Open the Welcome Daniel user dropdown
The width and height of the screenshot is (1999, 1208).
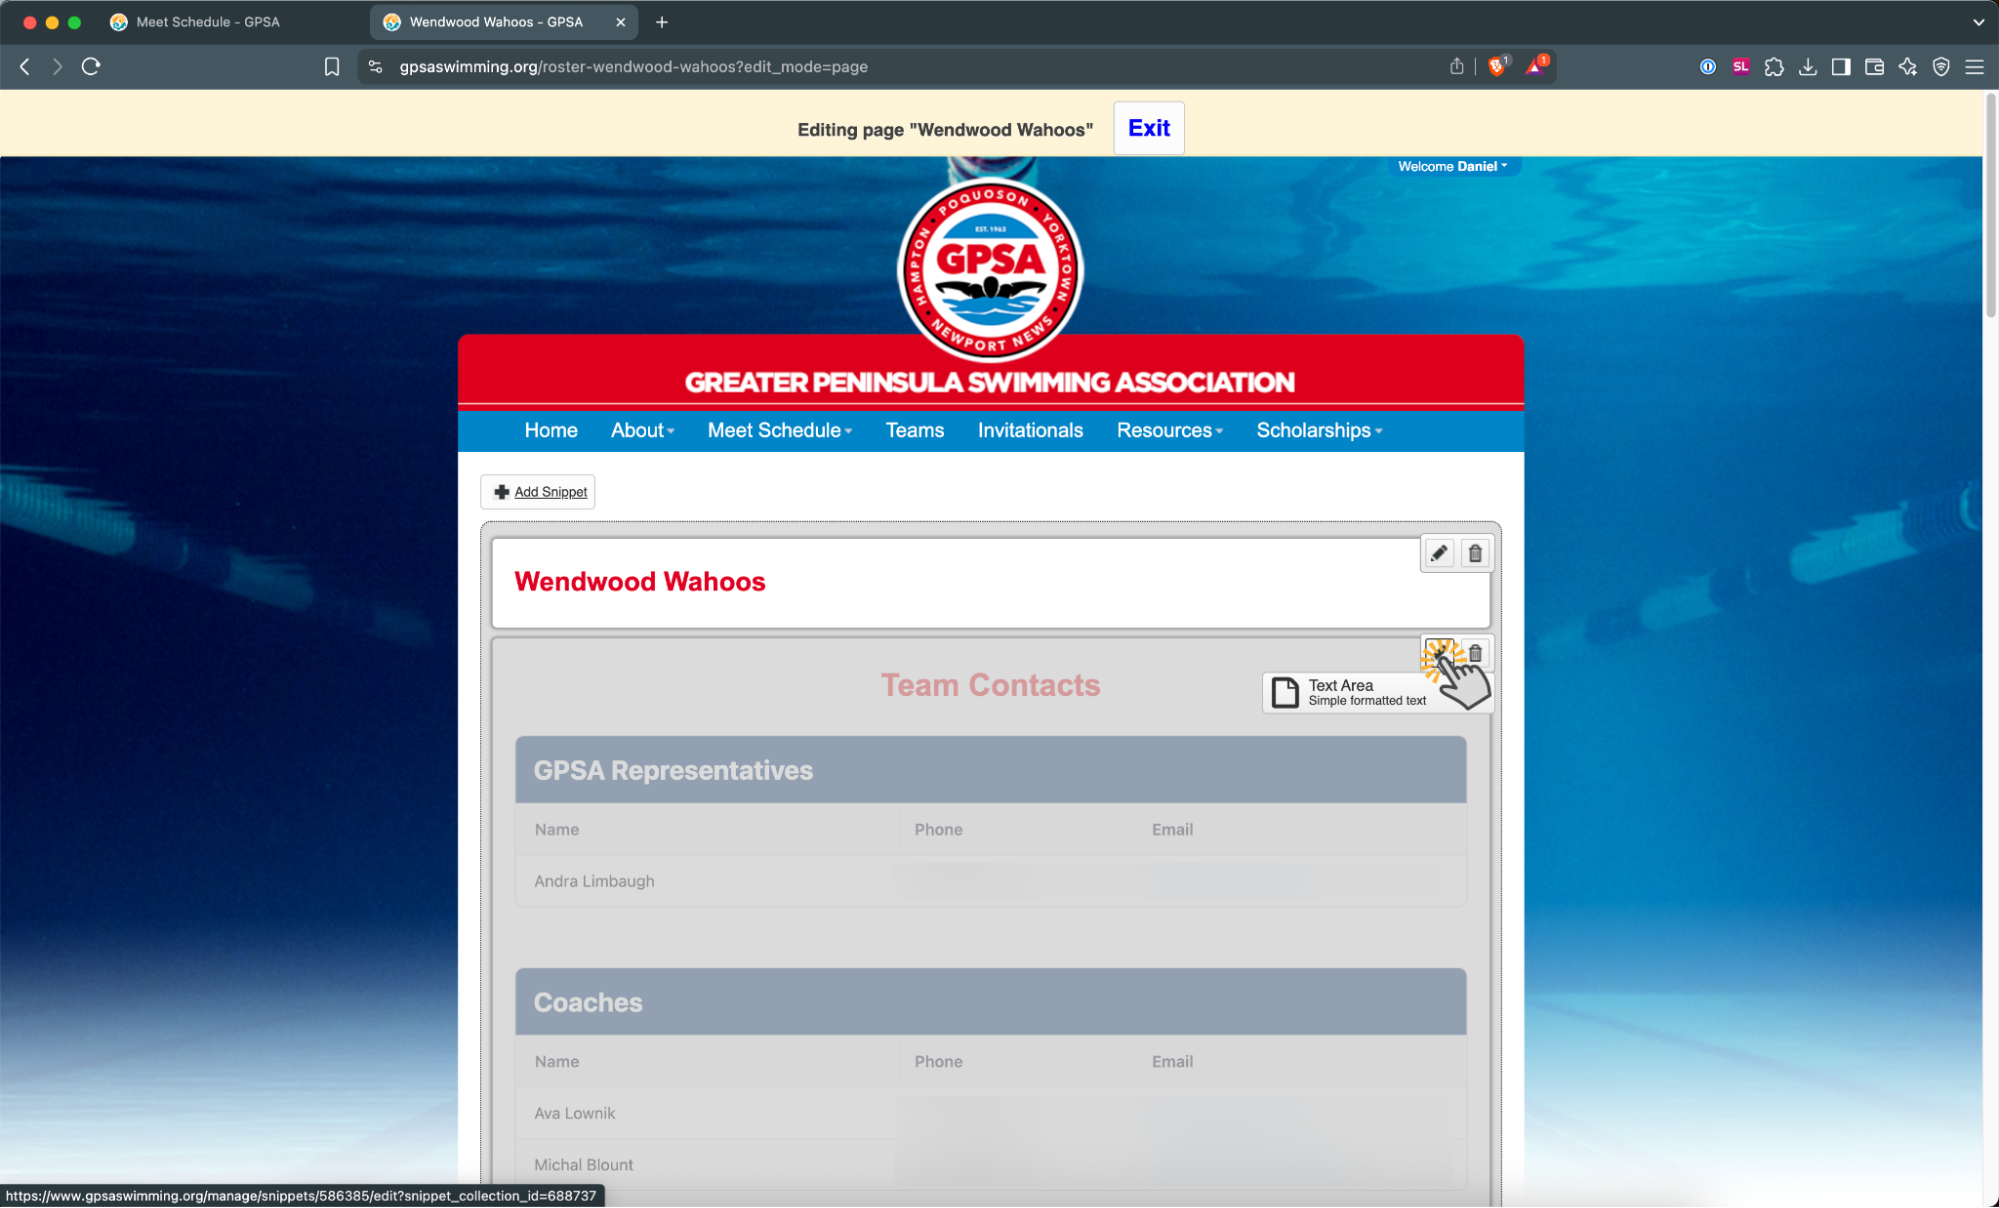[x=1452, y=166]
